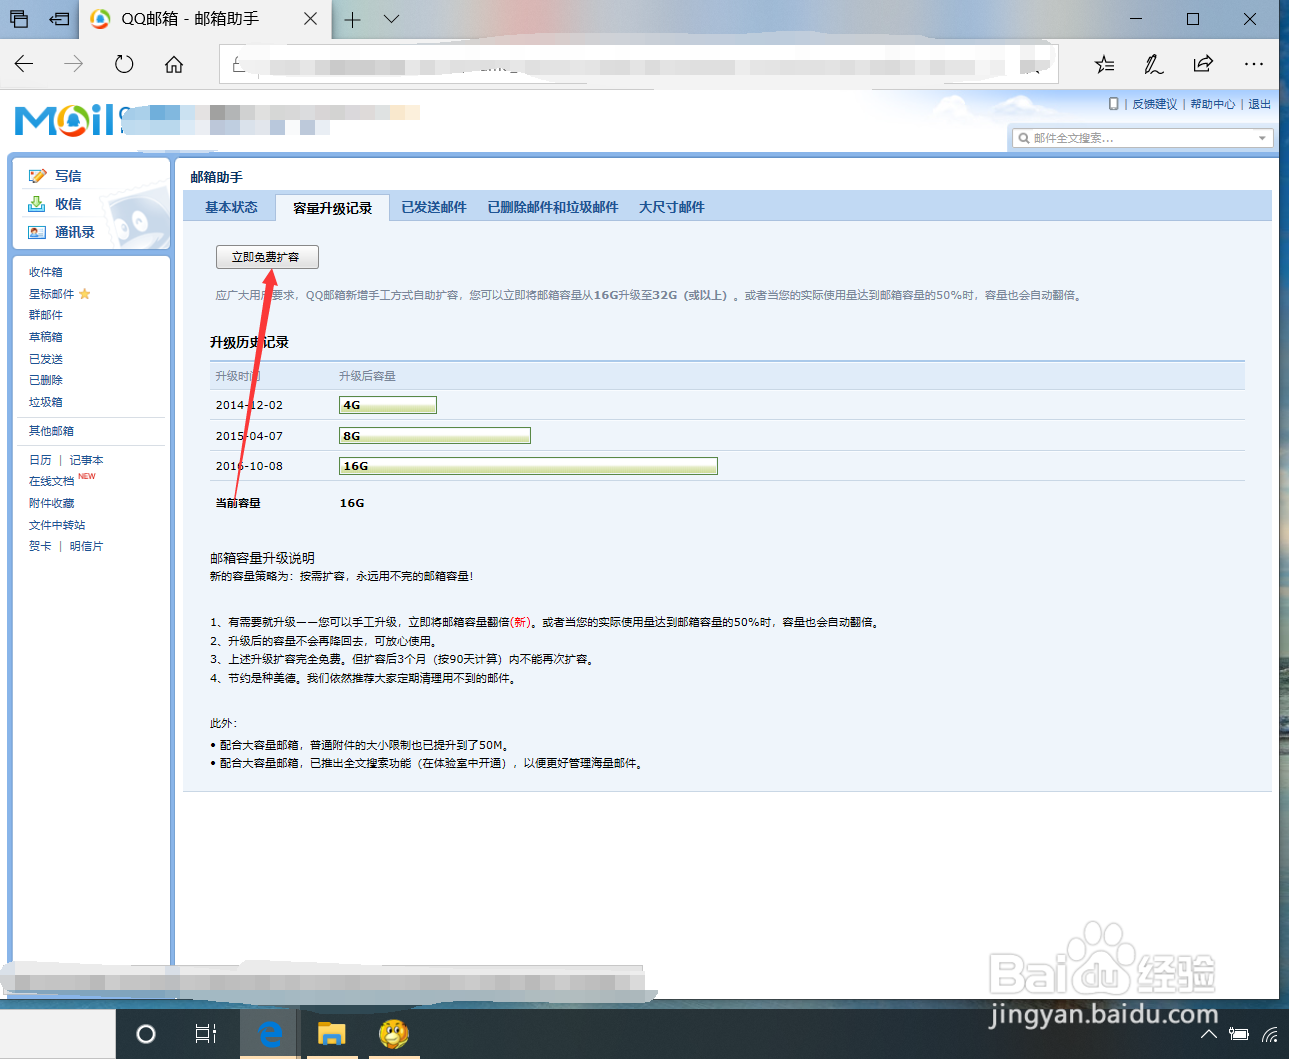
Task: Select the 容量升级记录 tab
Action: point(332,208)
